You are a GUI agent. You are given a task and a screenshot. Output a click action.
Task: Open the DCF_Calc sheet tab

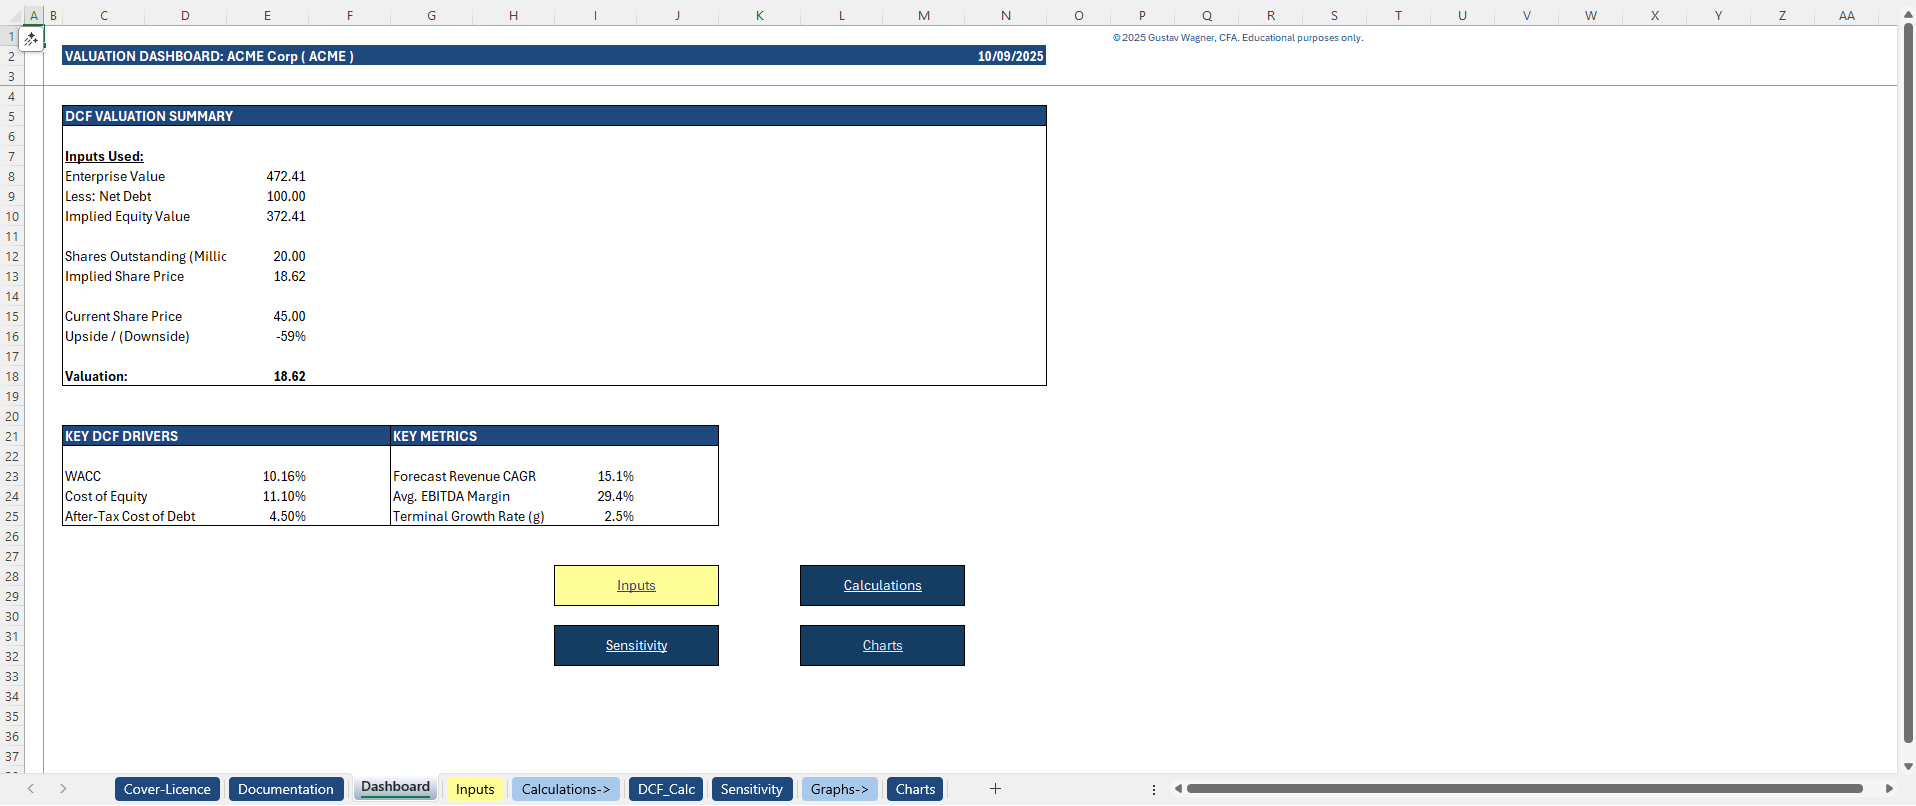point(666,789)
